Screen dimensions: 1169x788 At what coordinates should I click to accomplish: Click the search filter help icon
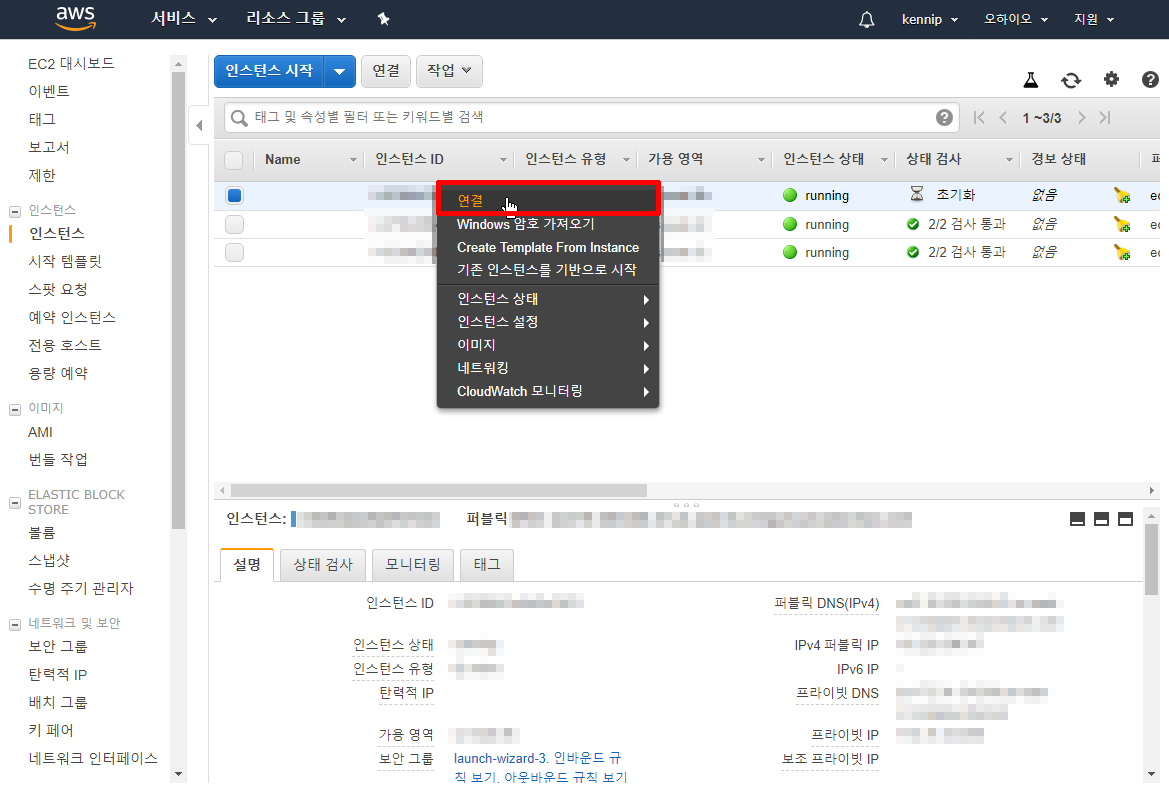(x=944, y=117)
